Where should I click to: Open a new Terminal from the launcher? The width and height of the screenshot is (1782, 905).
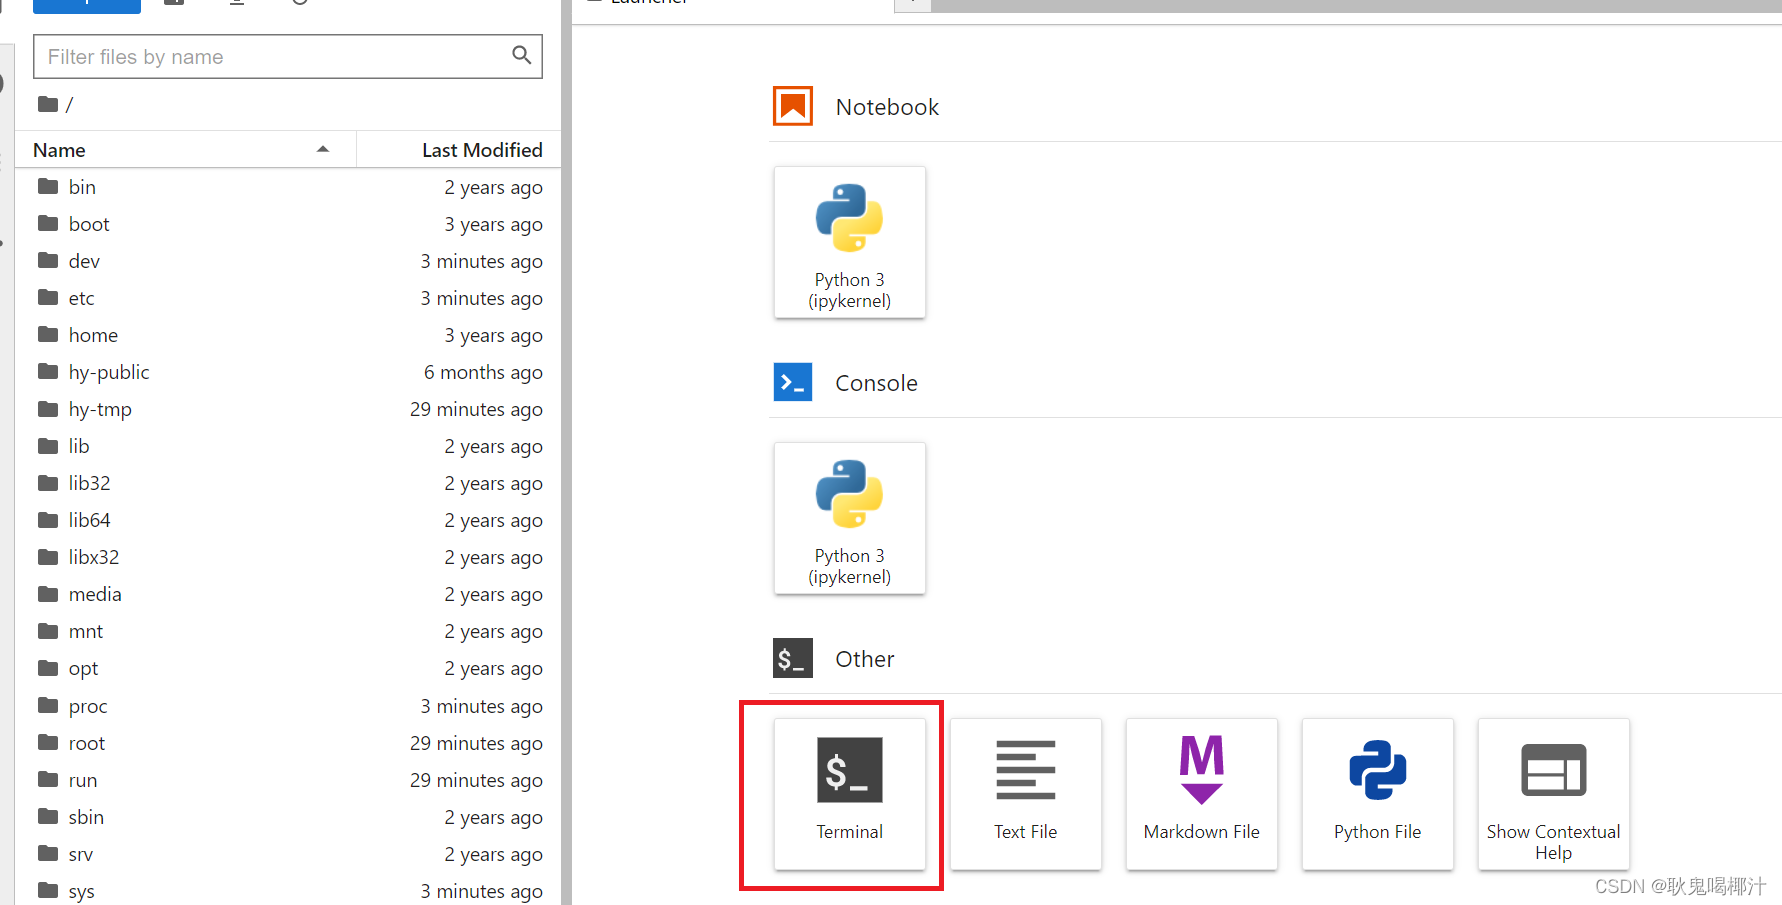(x=849, y=794)
